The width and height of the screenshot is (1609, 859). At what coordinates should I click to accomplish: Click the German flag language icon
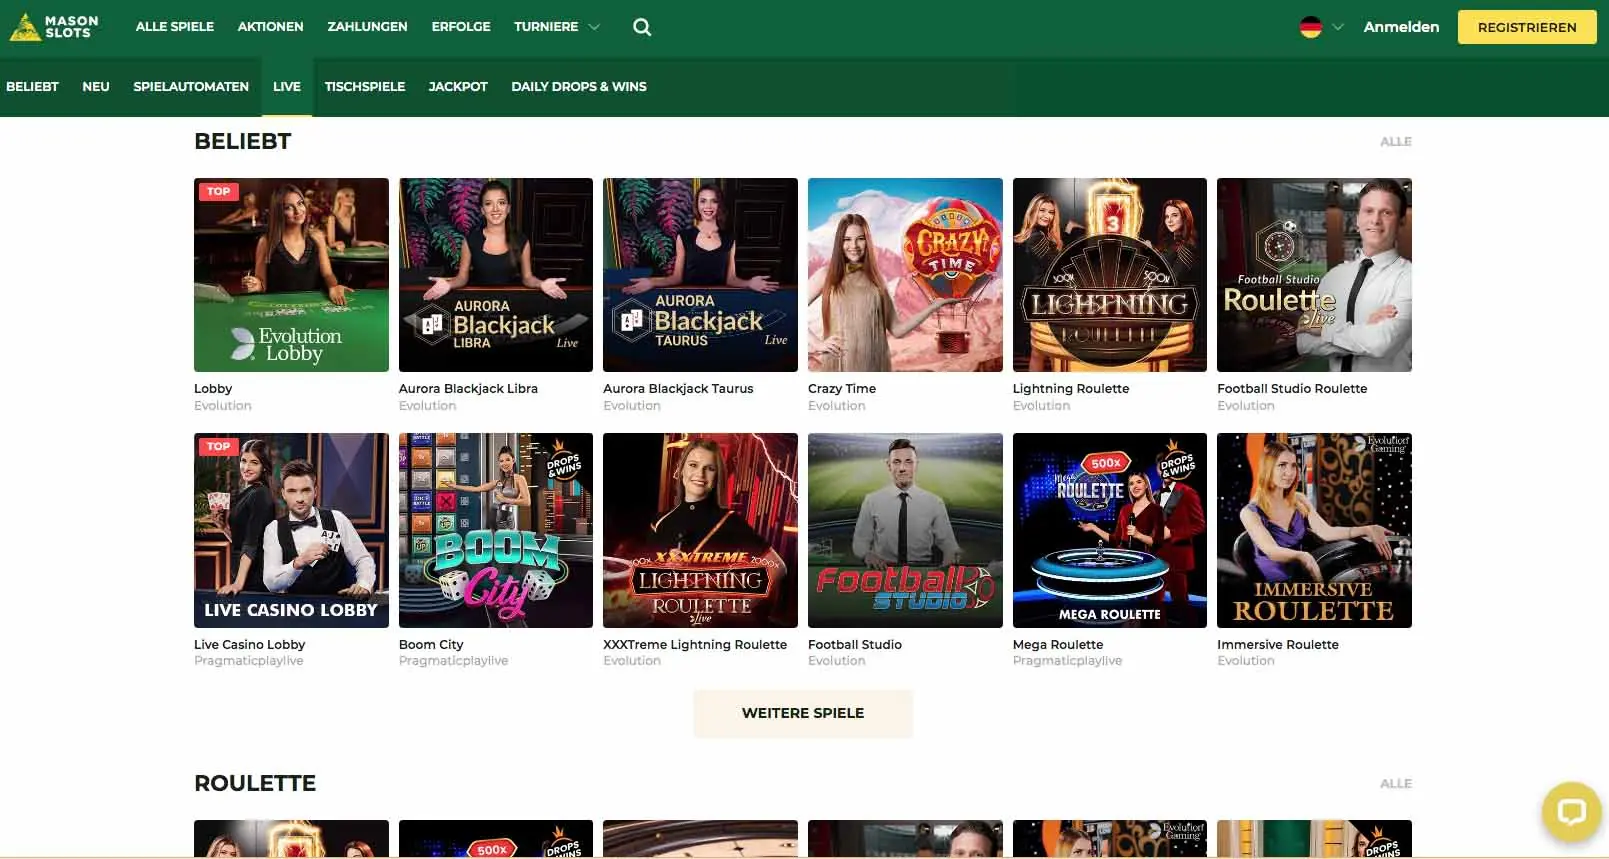tap(1310, 27)
